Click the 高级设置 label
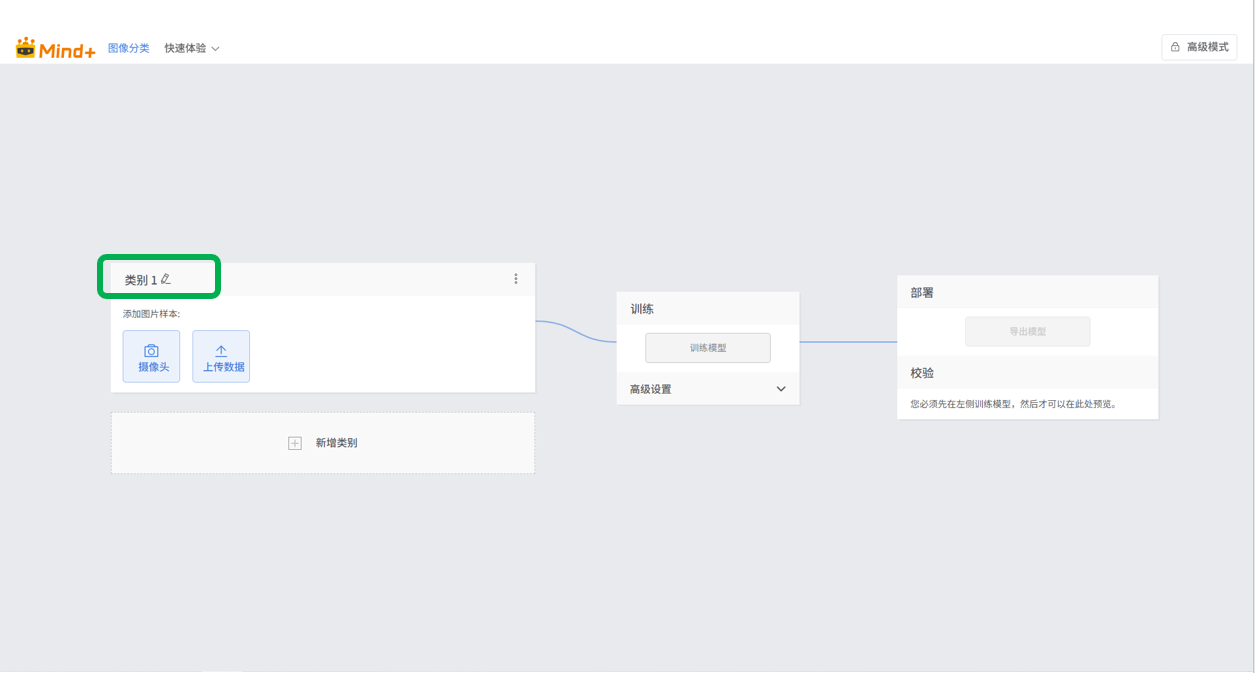 coord(650,389)
